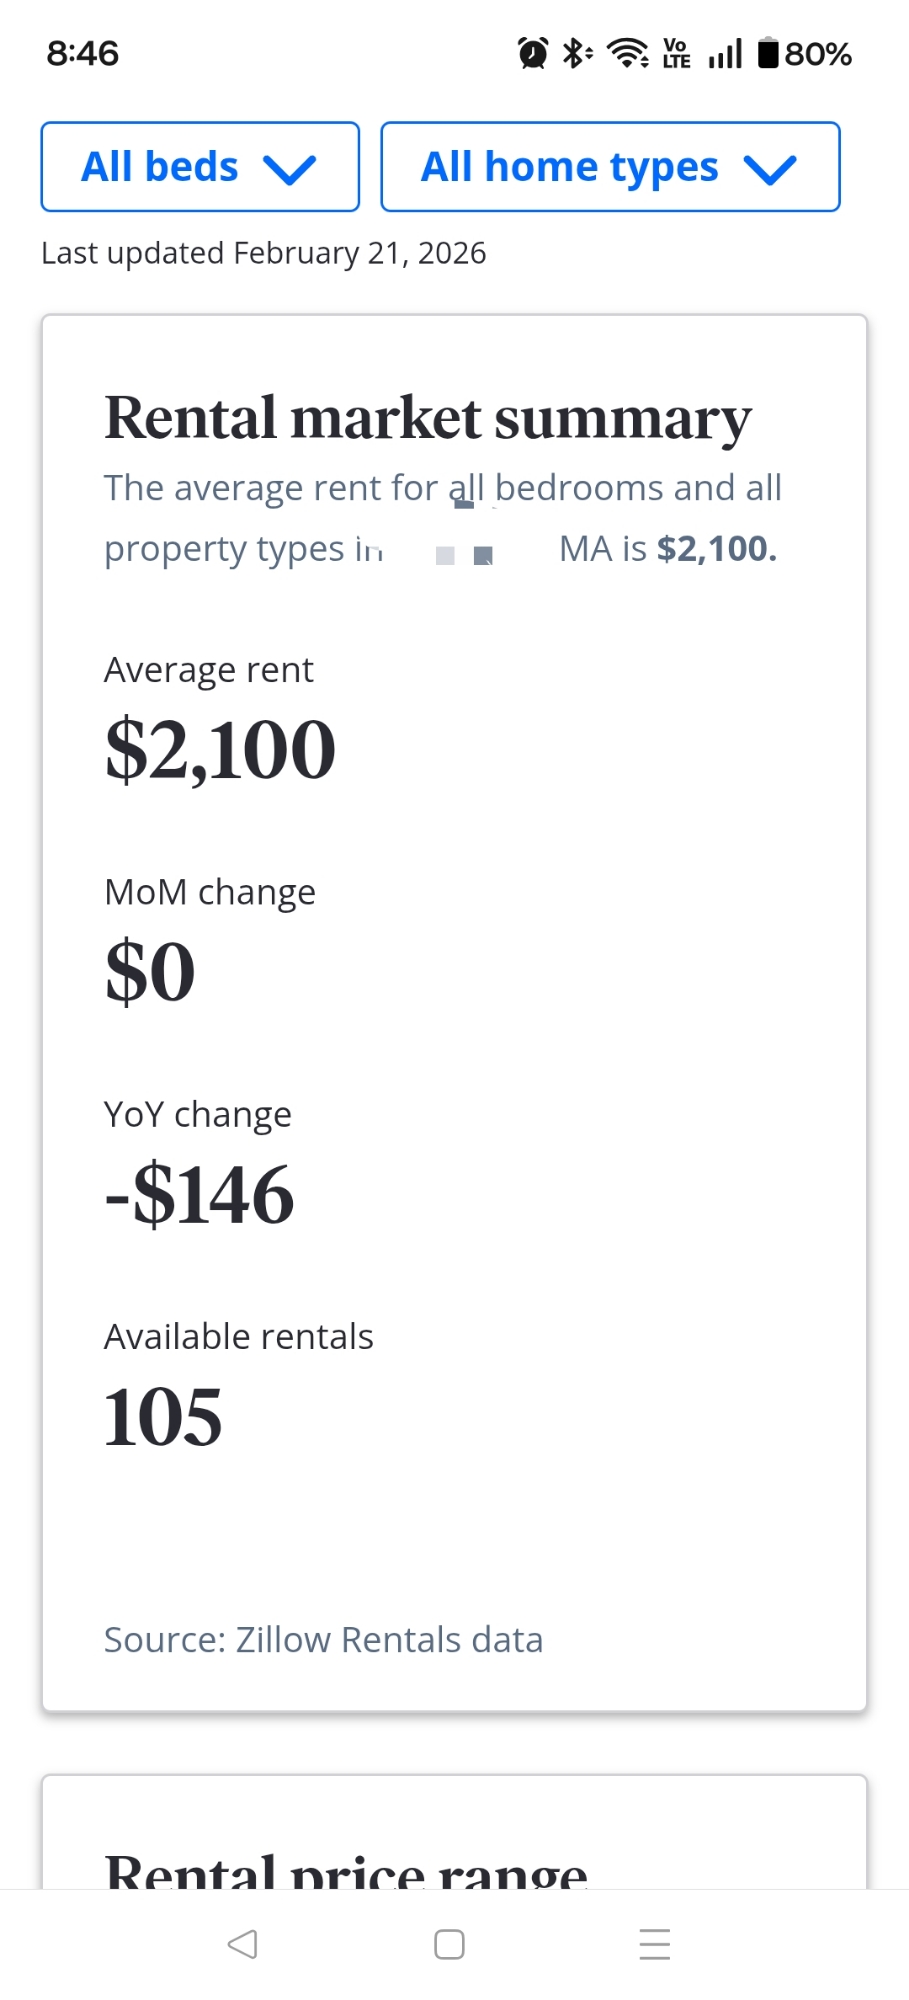Expand the All home types dropdown
The height and width of the screenshot is (2000, 909).
point(609,167)
